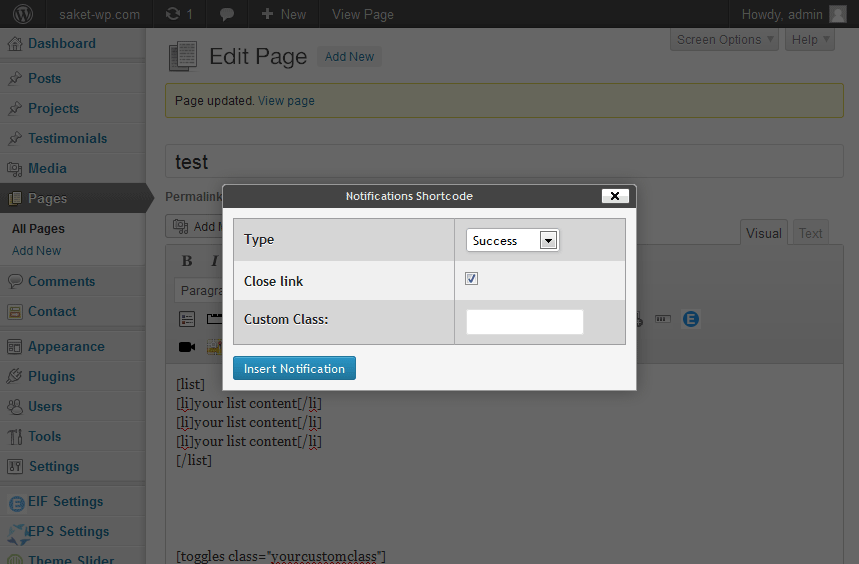Open the updates refresh icon
Screen dimensions: 859x564
click(x=173, y=14)
